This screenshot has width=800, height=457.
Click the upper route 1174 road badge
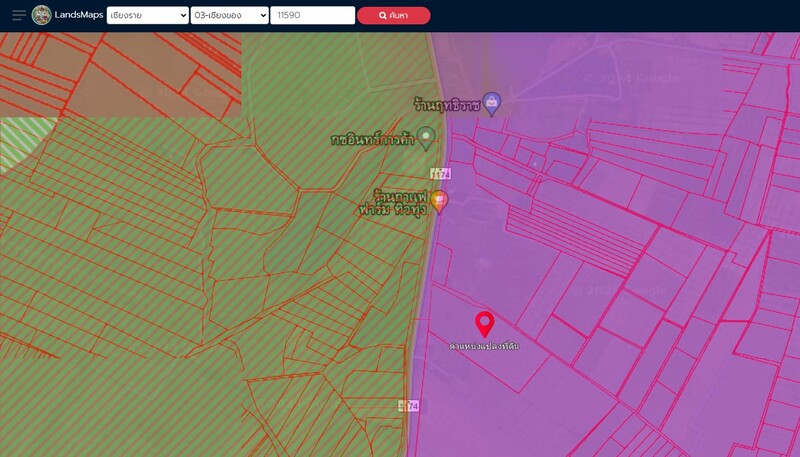tap(440, 173)
